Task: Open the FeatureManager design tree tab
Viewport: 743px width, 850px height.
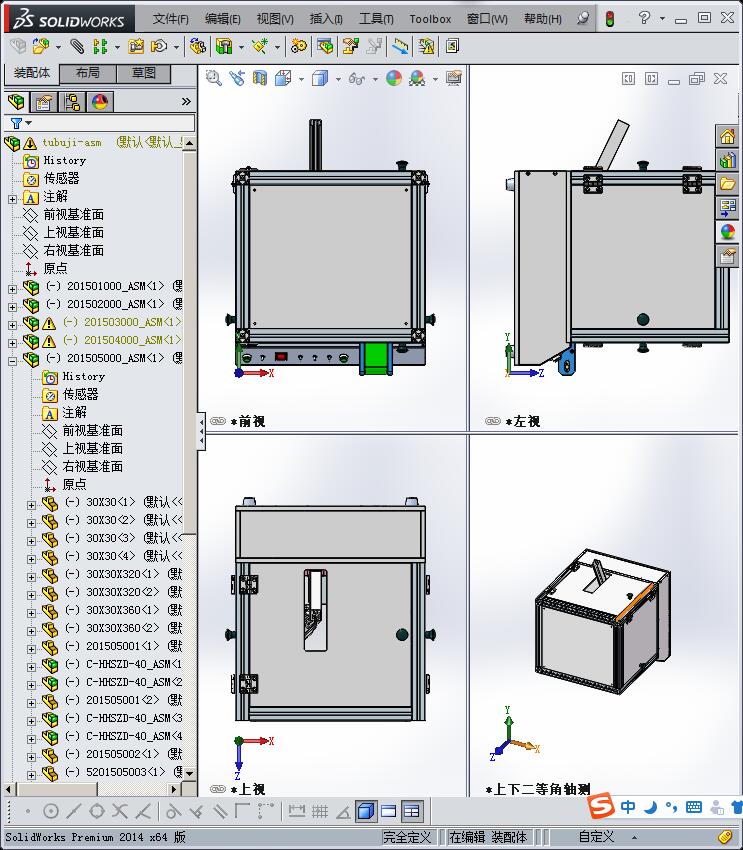Action: pyautogui.click(x=17, y=102)
